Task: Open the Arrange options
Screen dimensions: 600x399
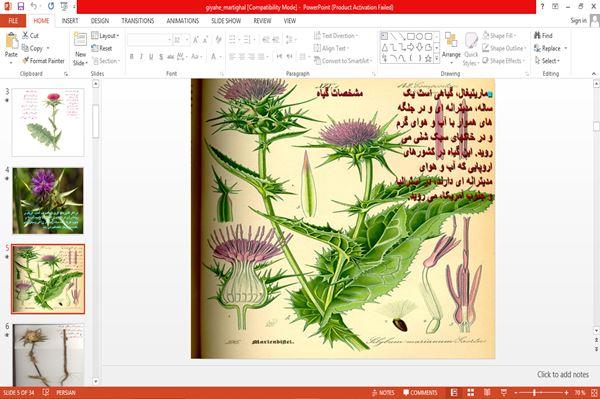Action: [x=451, y=48]
